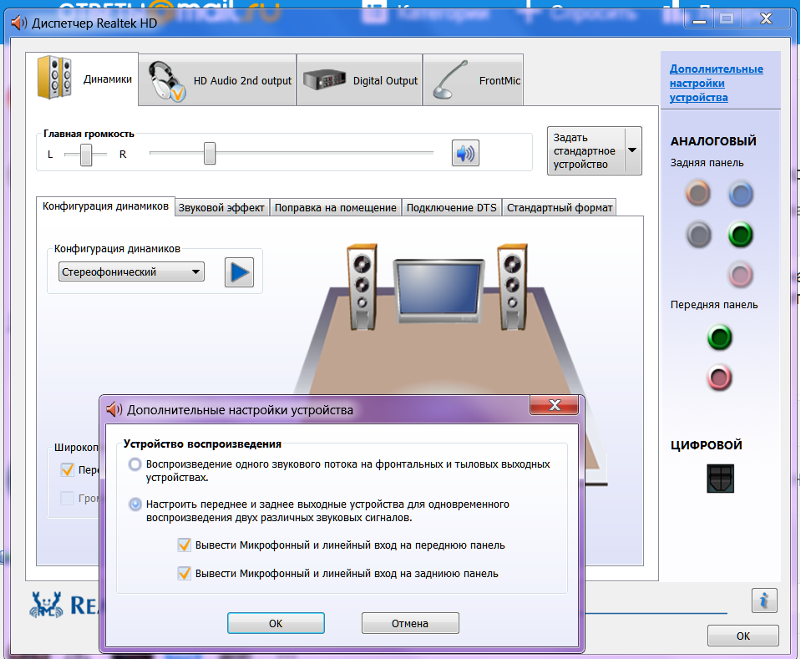Click the left speaker in room diagram
This screenshot has height=659, width=800.
pyautogui.click(x=362, y=287)
